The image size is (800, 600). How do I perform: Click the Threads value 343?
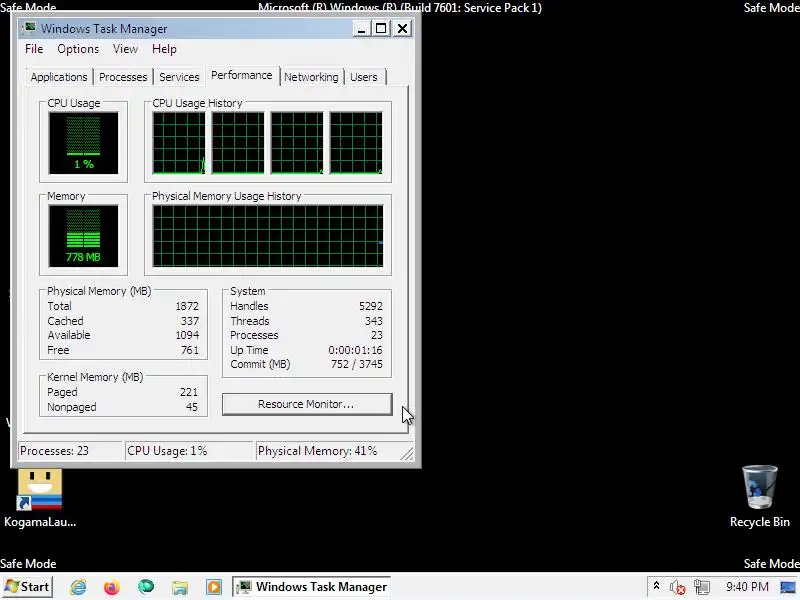click(x=373, y=321)
